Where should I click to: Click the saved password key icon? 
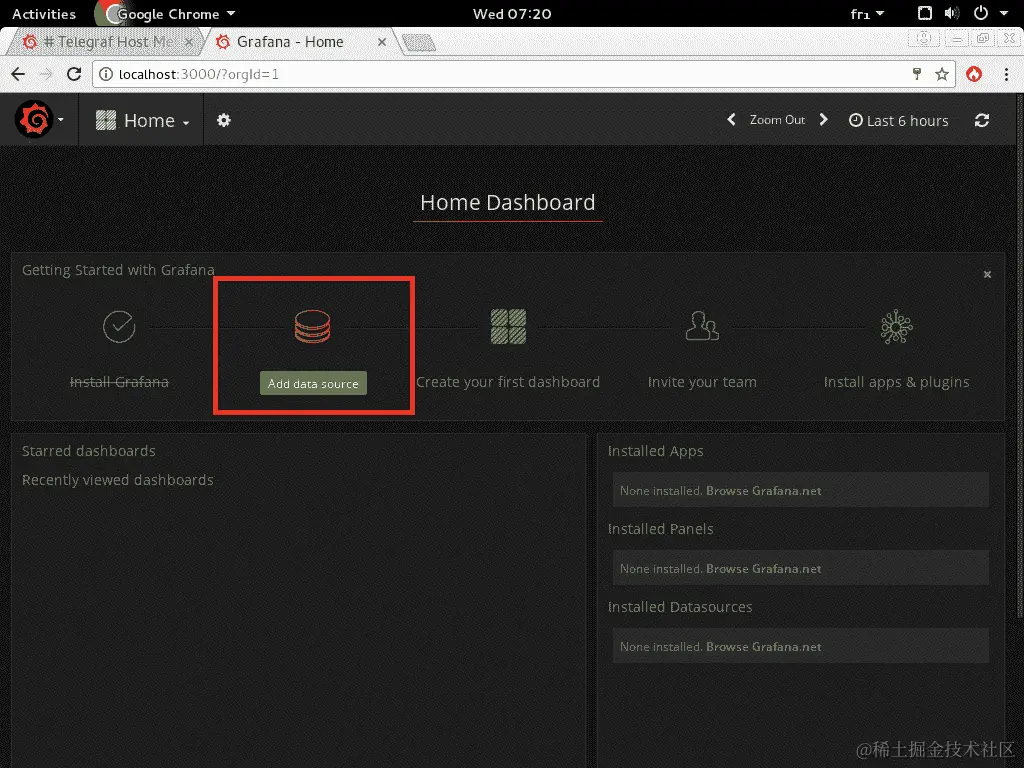[x=917, y=74]
